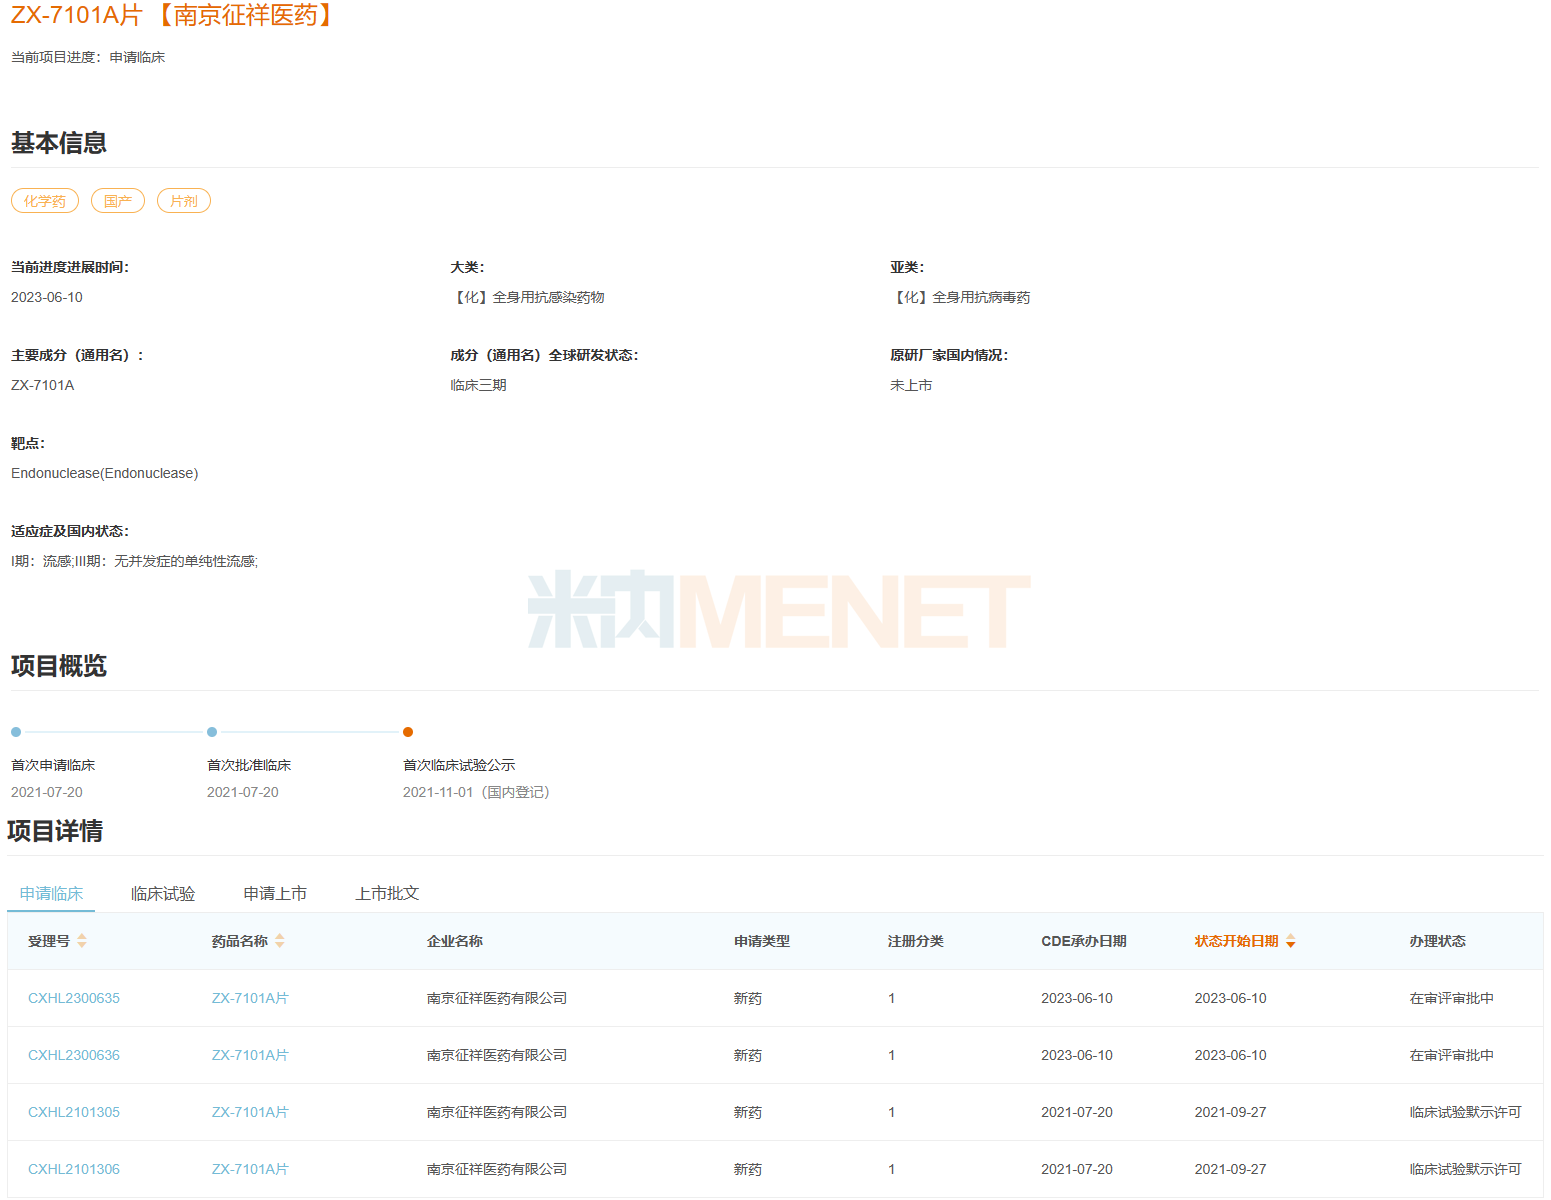The width and height of the screenshot is (1551, 1200).
Task: Click the Endonuclease(Endonuclease) target value
Action: [x=105, y=473]
